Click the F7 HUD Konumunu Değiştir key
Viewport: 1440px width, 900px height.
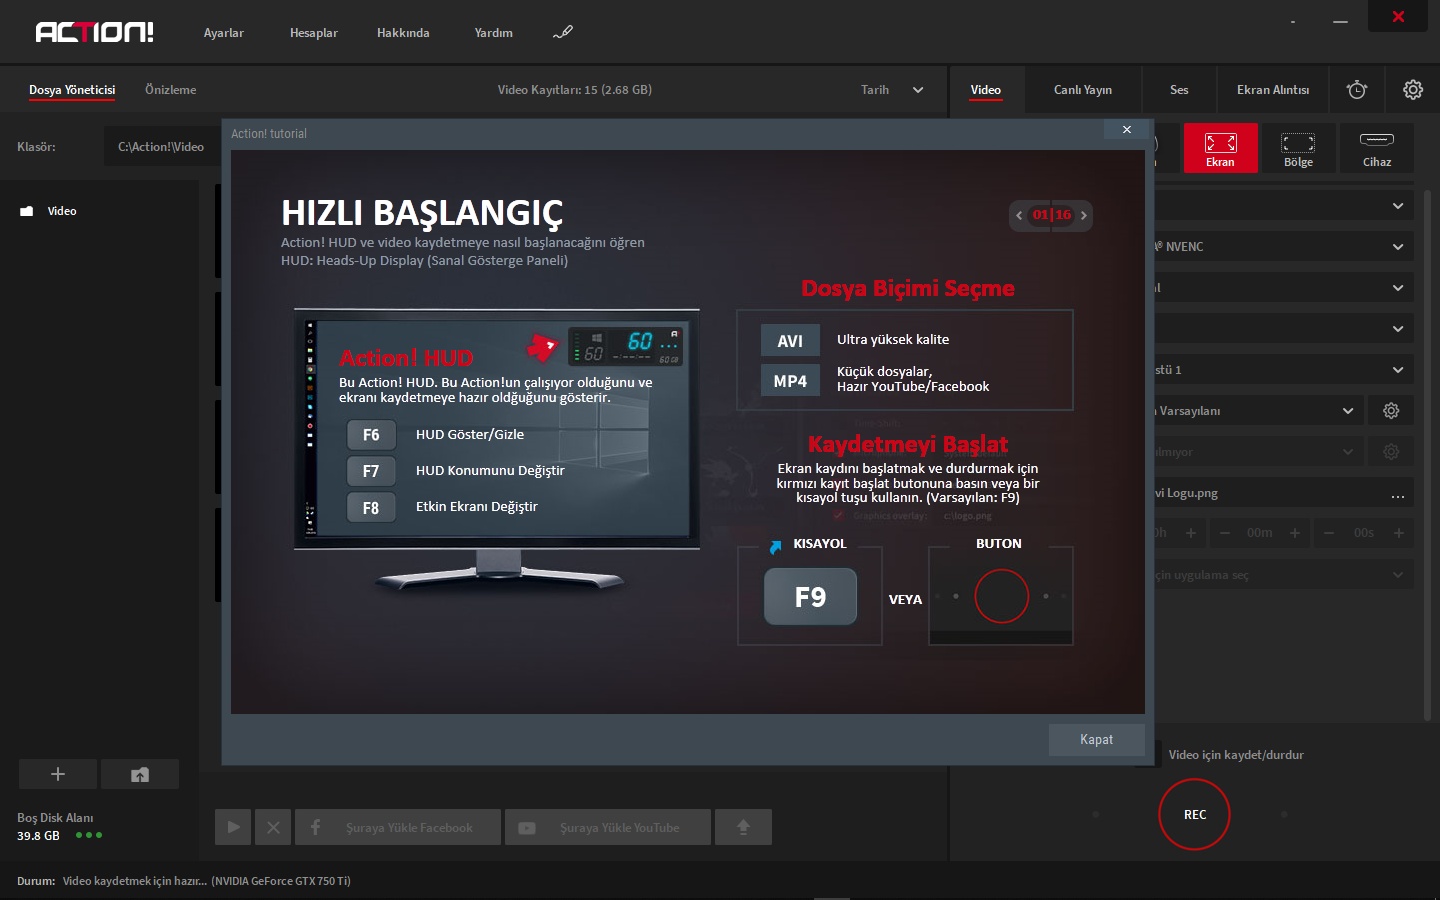click(x=371, y=471)
